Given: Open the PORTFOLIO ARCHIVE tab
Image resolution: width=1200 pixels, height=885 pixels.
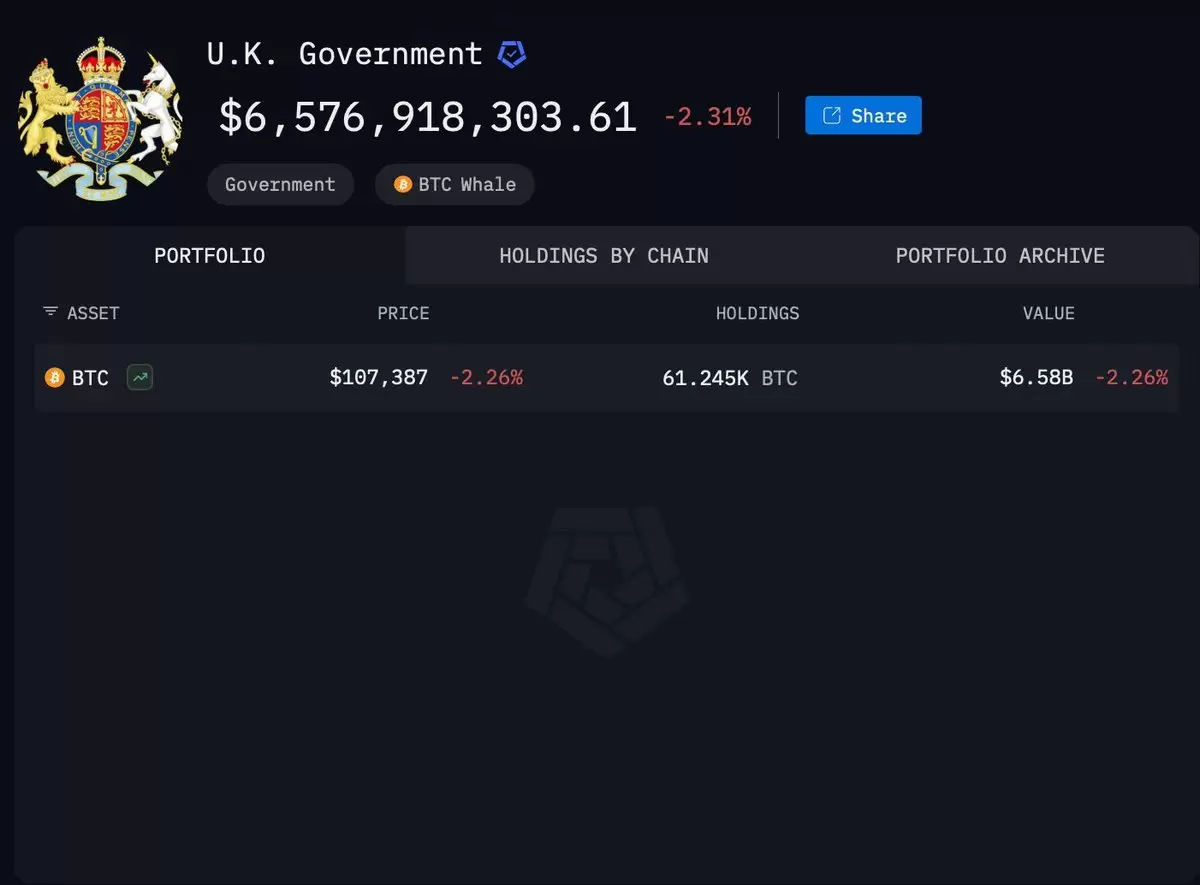Looking at the screenshot, I should click(x=1000, y=256).
